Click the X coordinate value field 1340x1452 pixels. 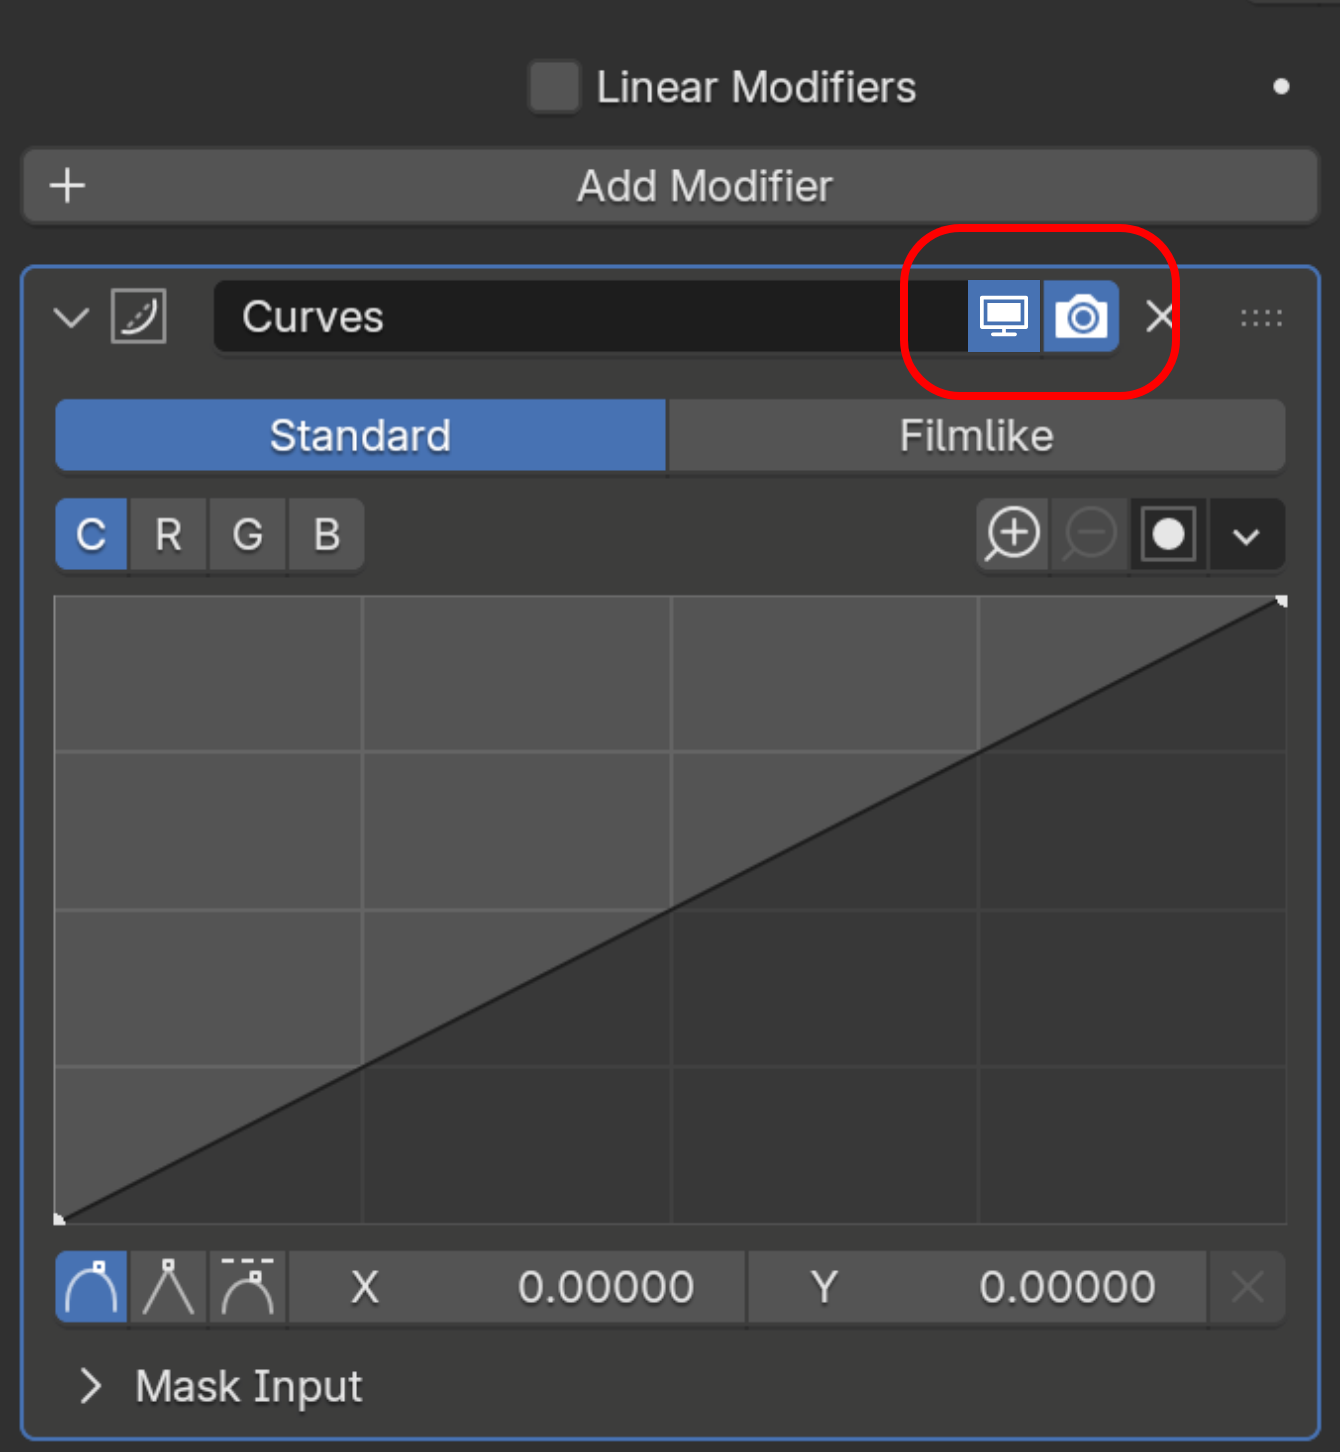517,1287
